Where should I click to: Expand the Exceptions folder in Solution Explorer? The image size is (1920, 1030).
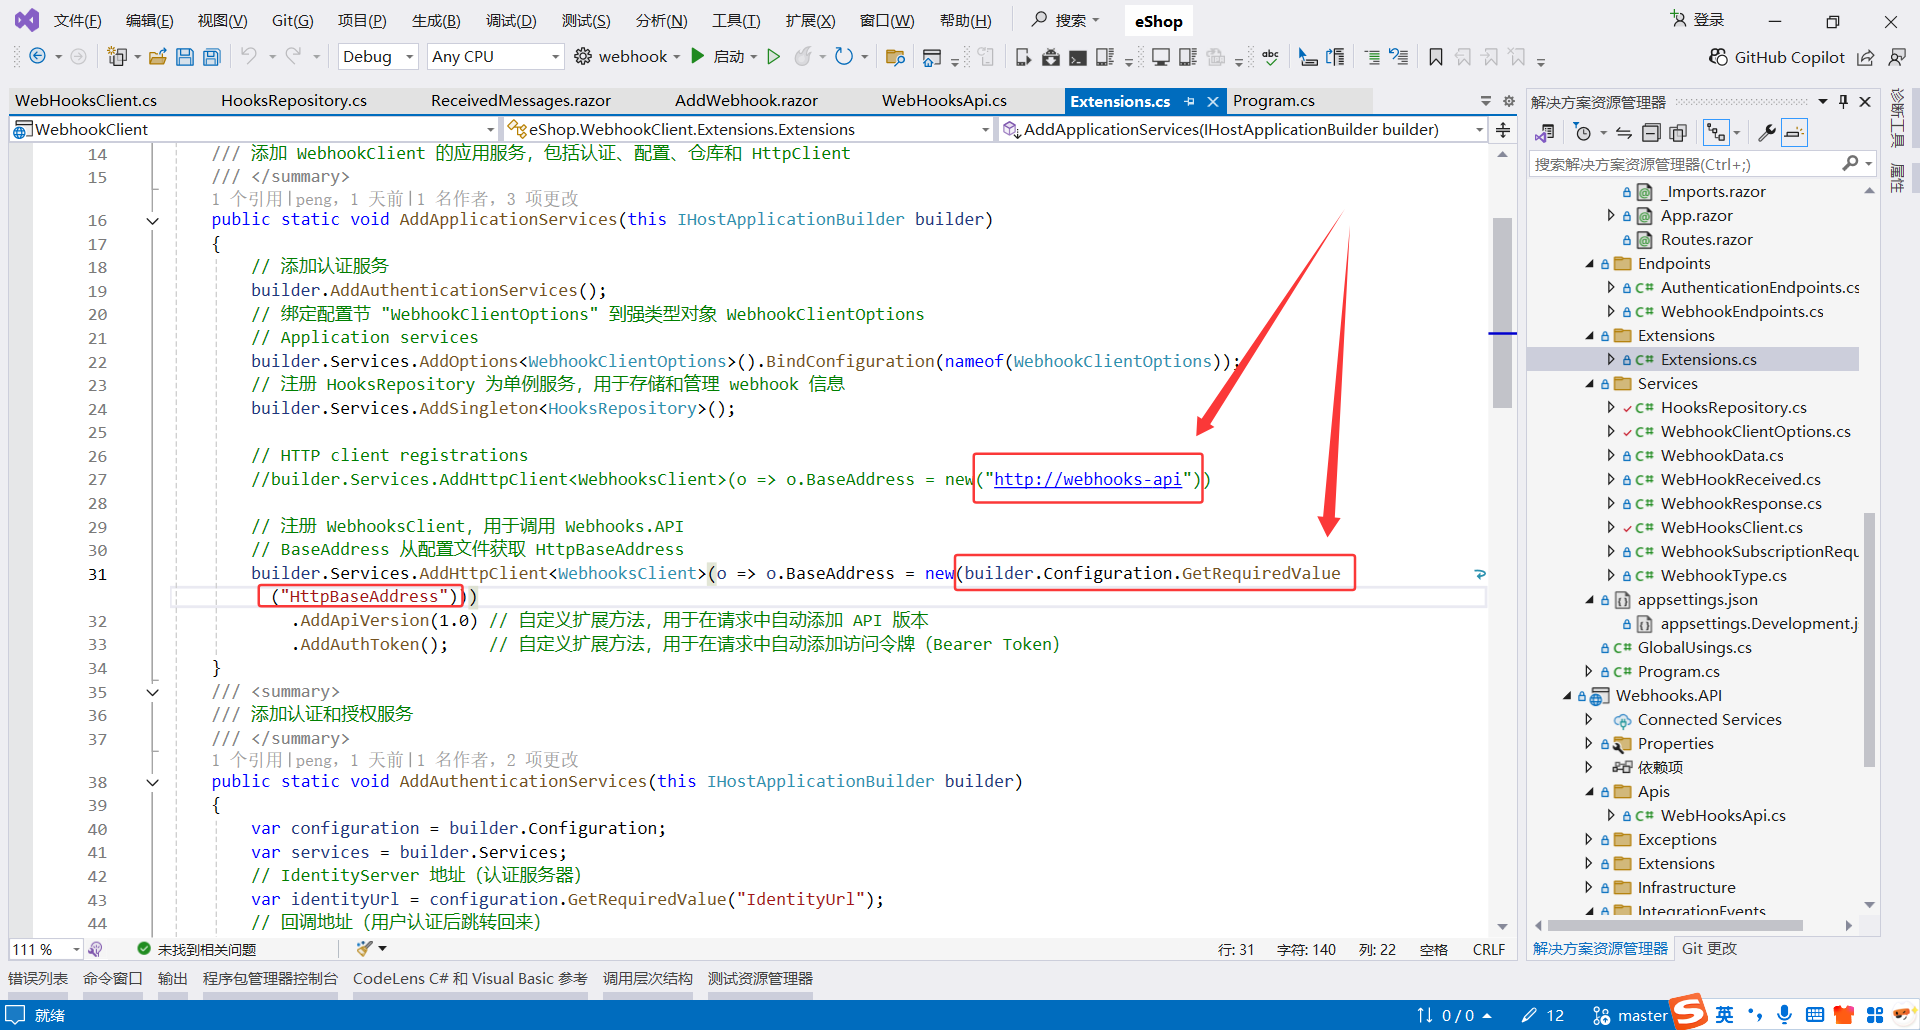click(1589, 840)
